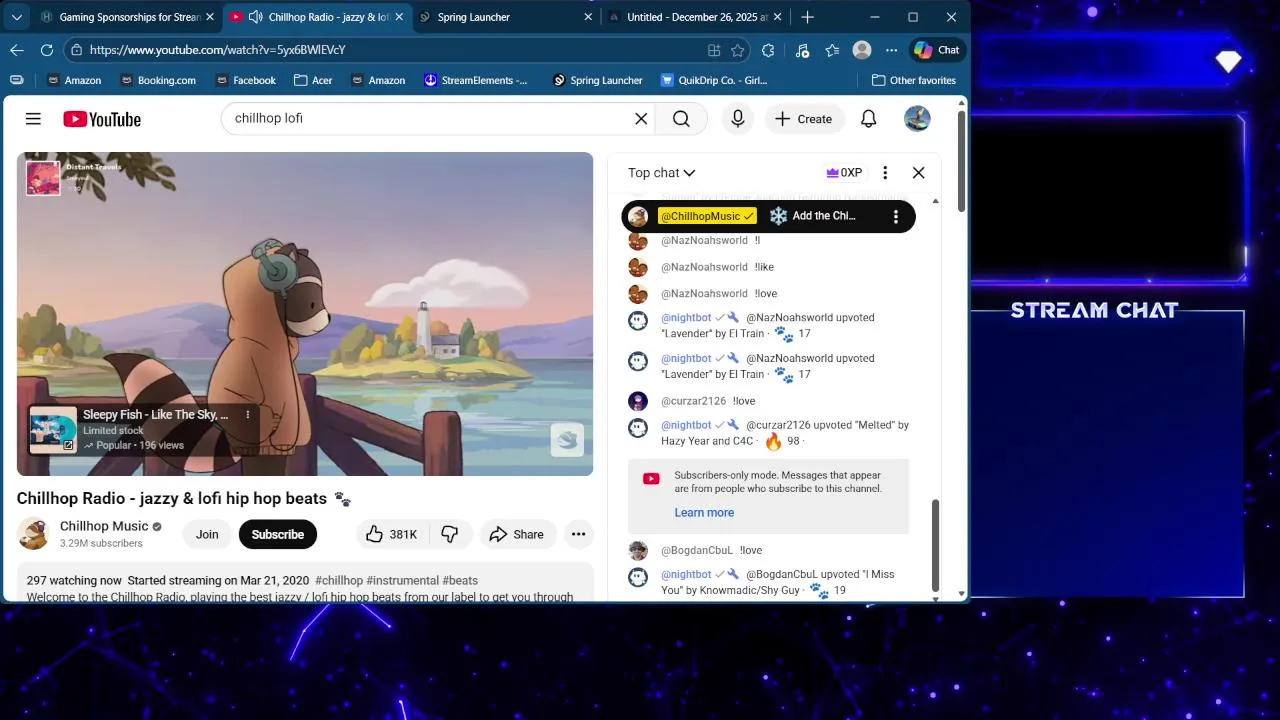Click the browser back arrow
Screen dimensions: 1280x720
point(17,50)
